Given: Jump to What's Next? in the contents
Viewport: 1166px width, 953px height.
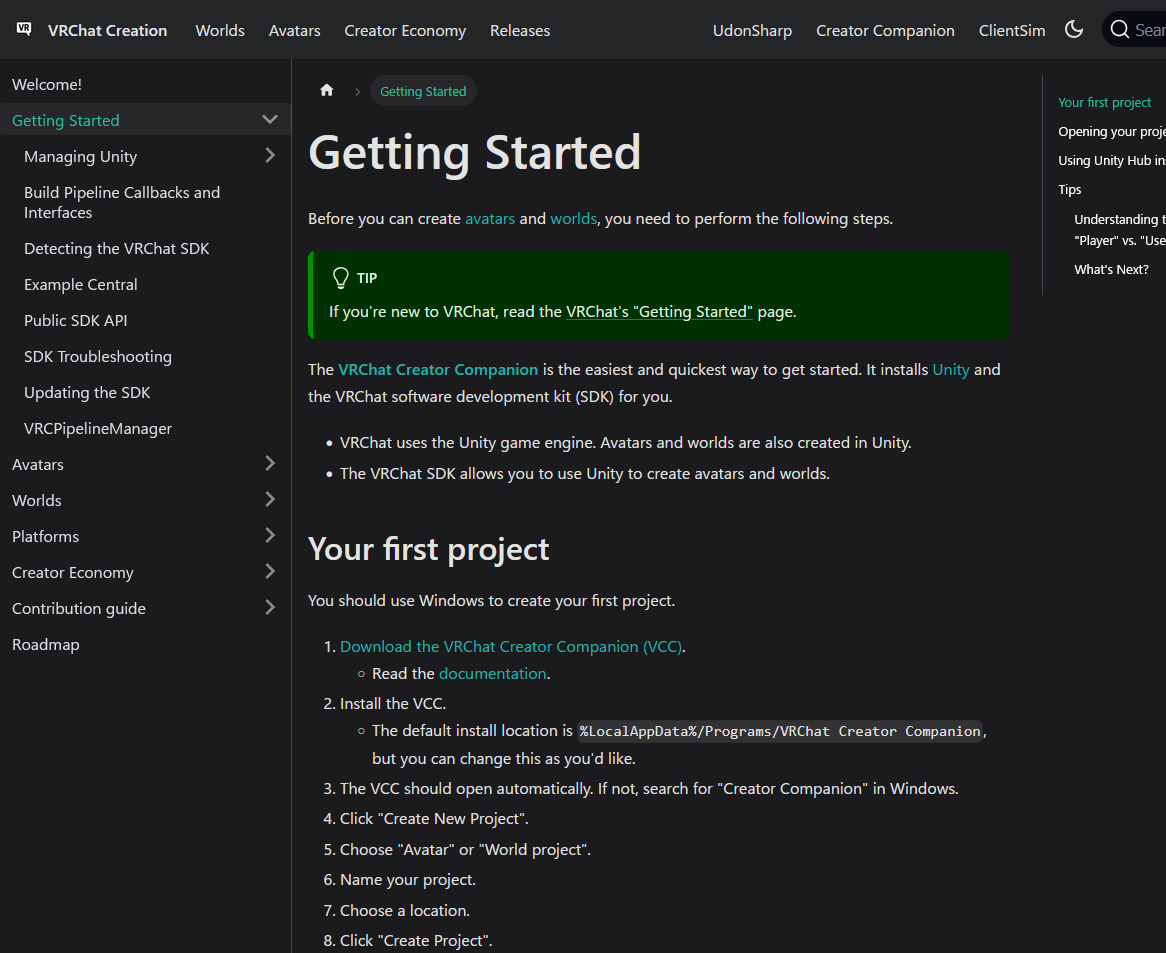Looking at the screenshot, I should [x=1111, y=270].
